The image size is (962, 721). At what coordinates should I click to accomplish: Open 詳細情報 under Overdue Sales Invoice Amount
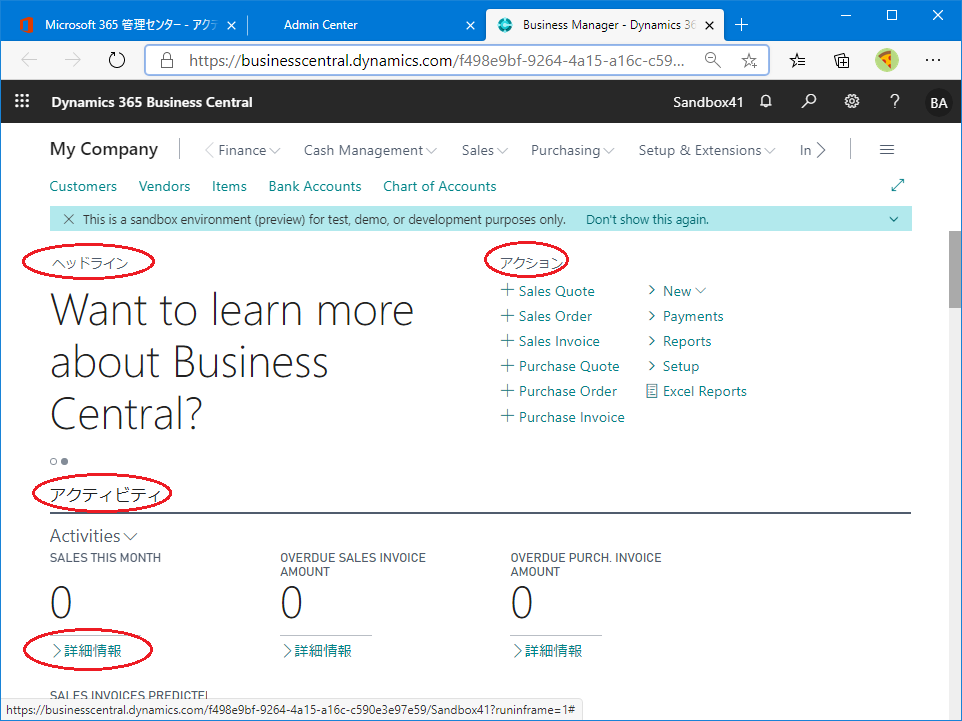pyautogui.click(x=317, y=650)
